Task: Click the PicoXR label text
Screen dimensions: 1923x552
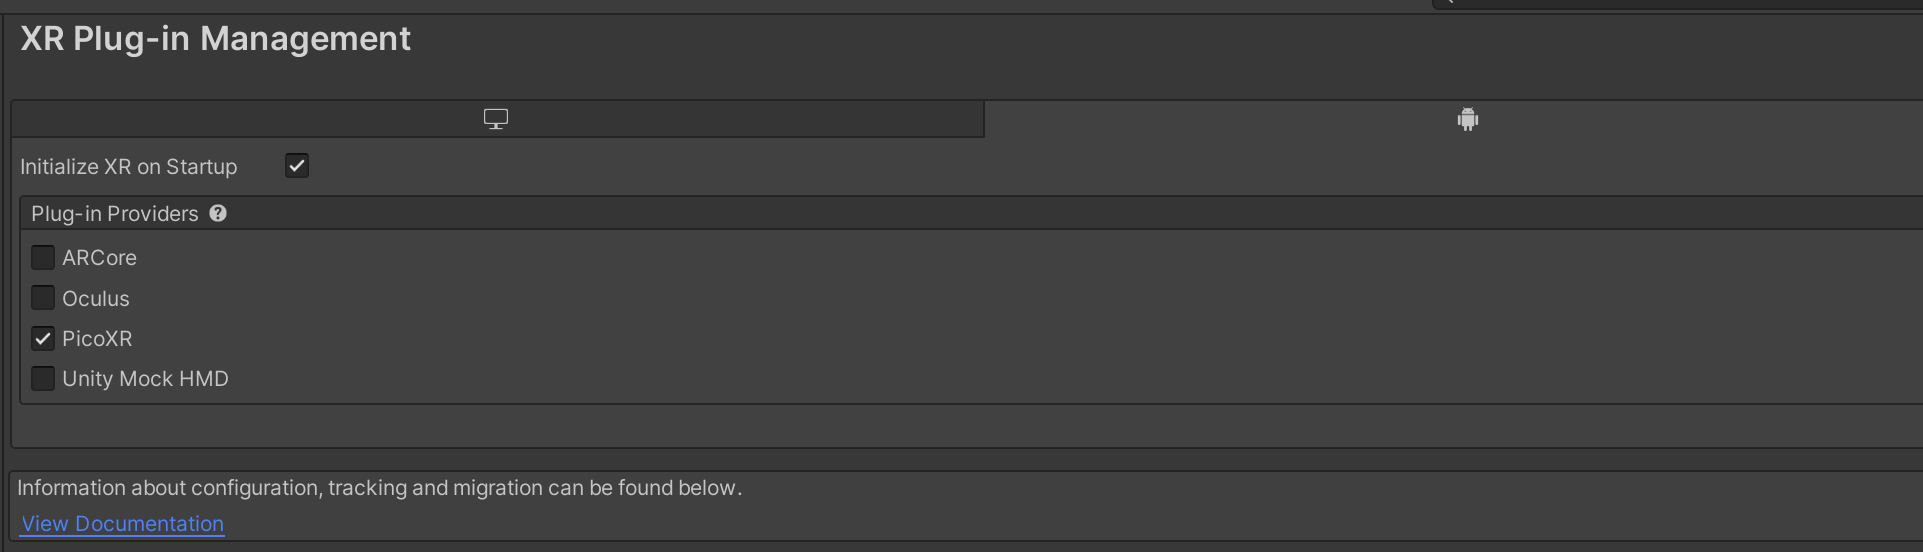Action: 97,339
